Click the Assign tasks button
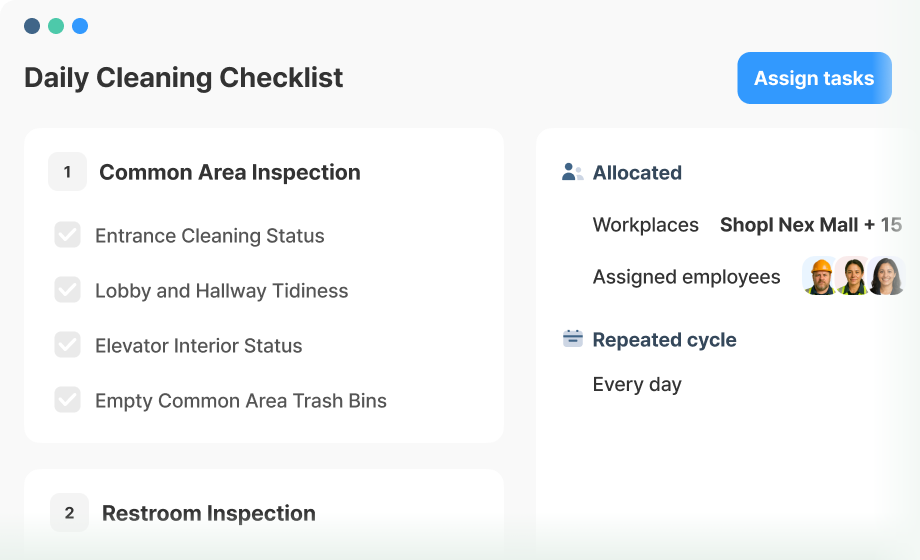Viewport: 920px width, 560px height. 814,78
